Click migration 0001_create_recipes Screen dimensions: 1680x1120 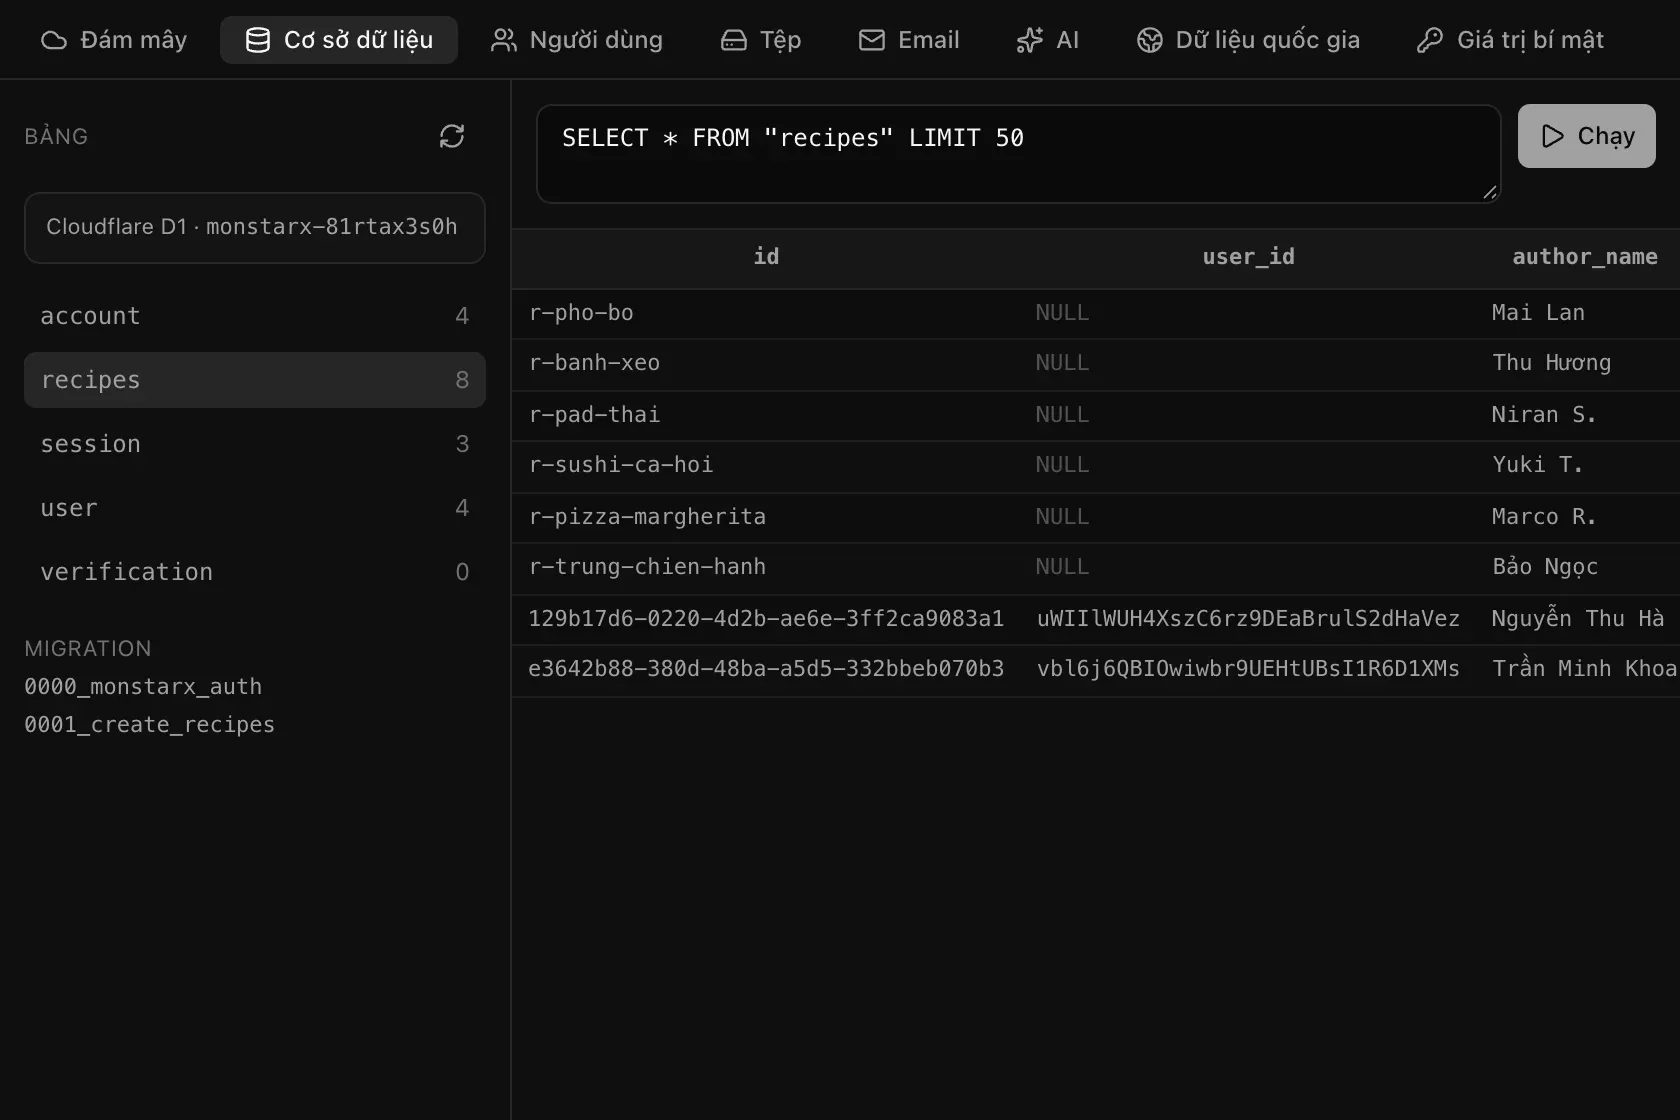coord(149,725)
